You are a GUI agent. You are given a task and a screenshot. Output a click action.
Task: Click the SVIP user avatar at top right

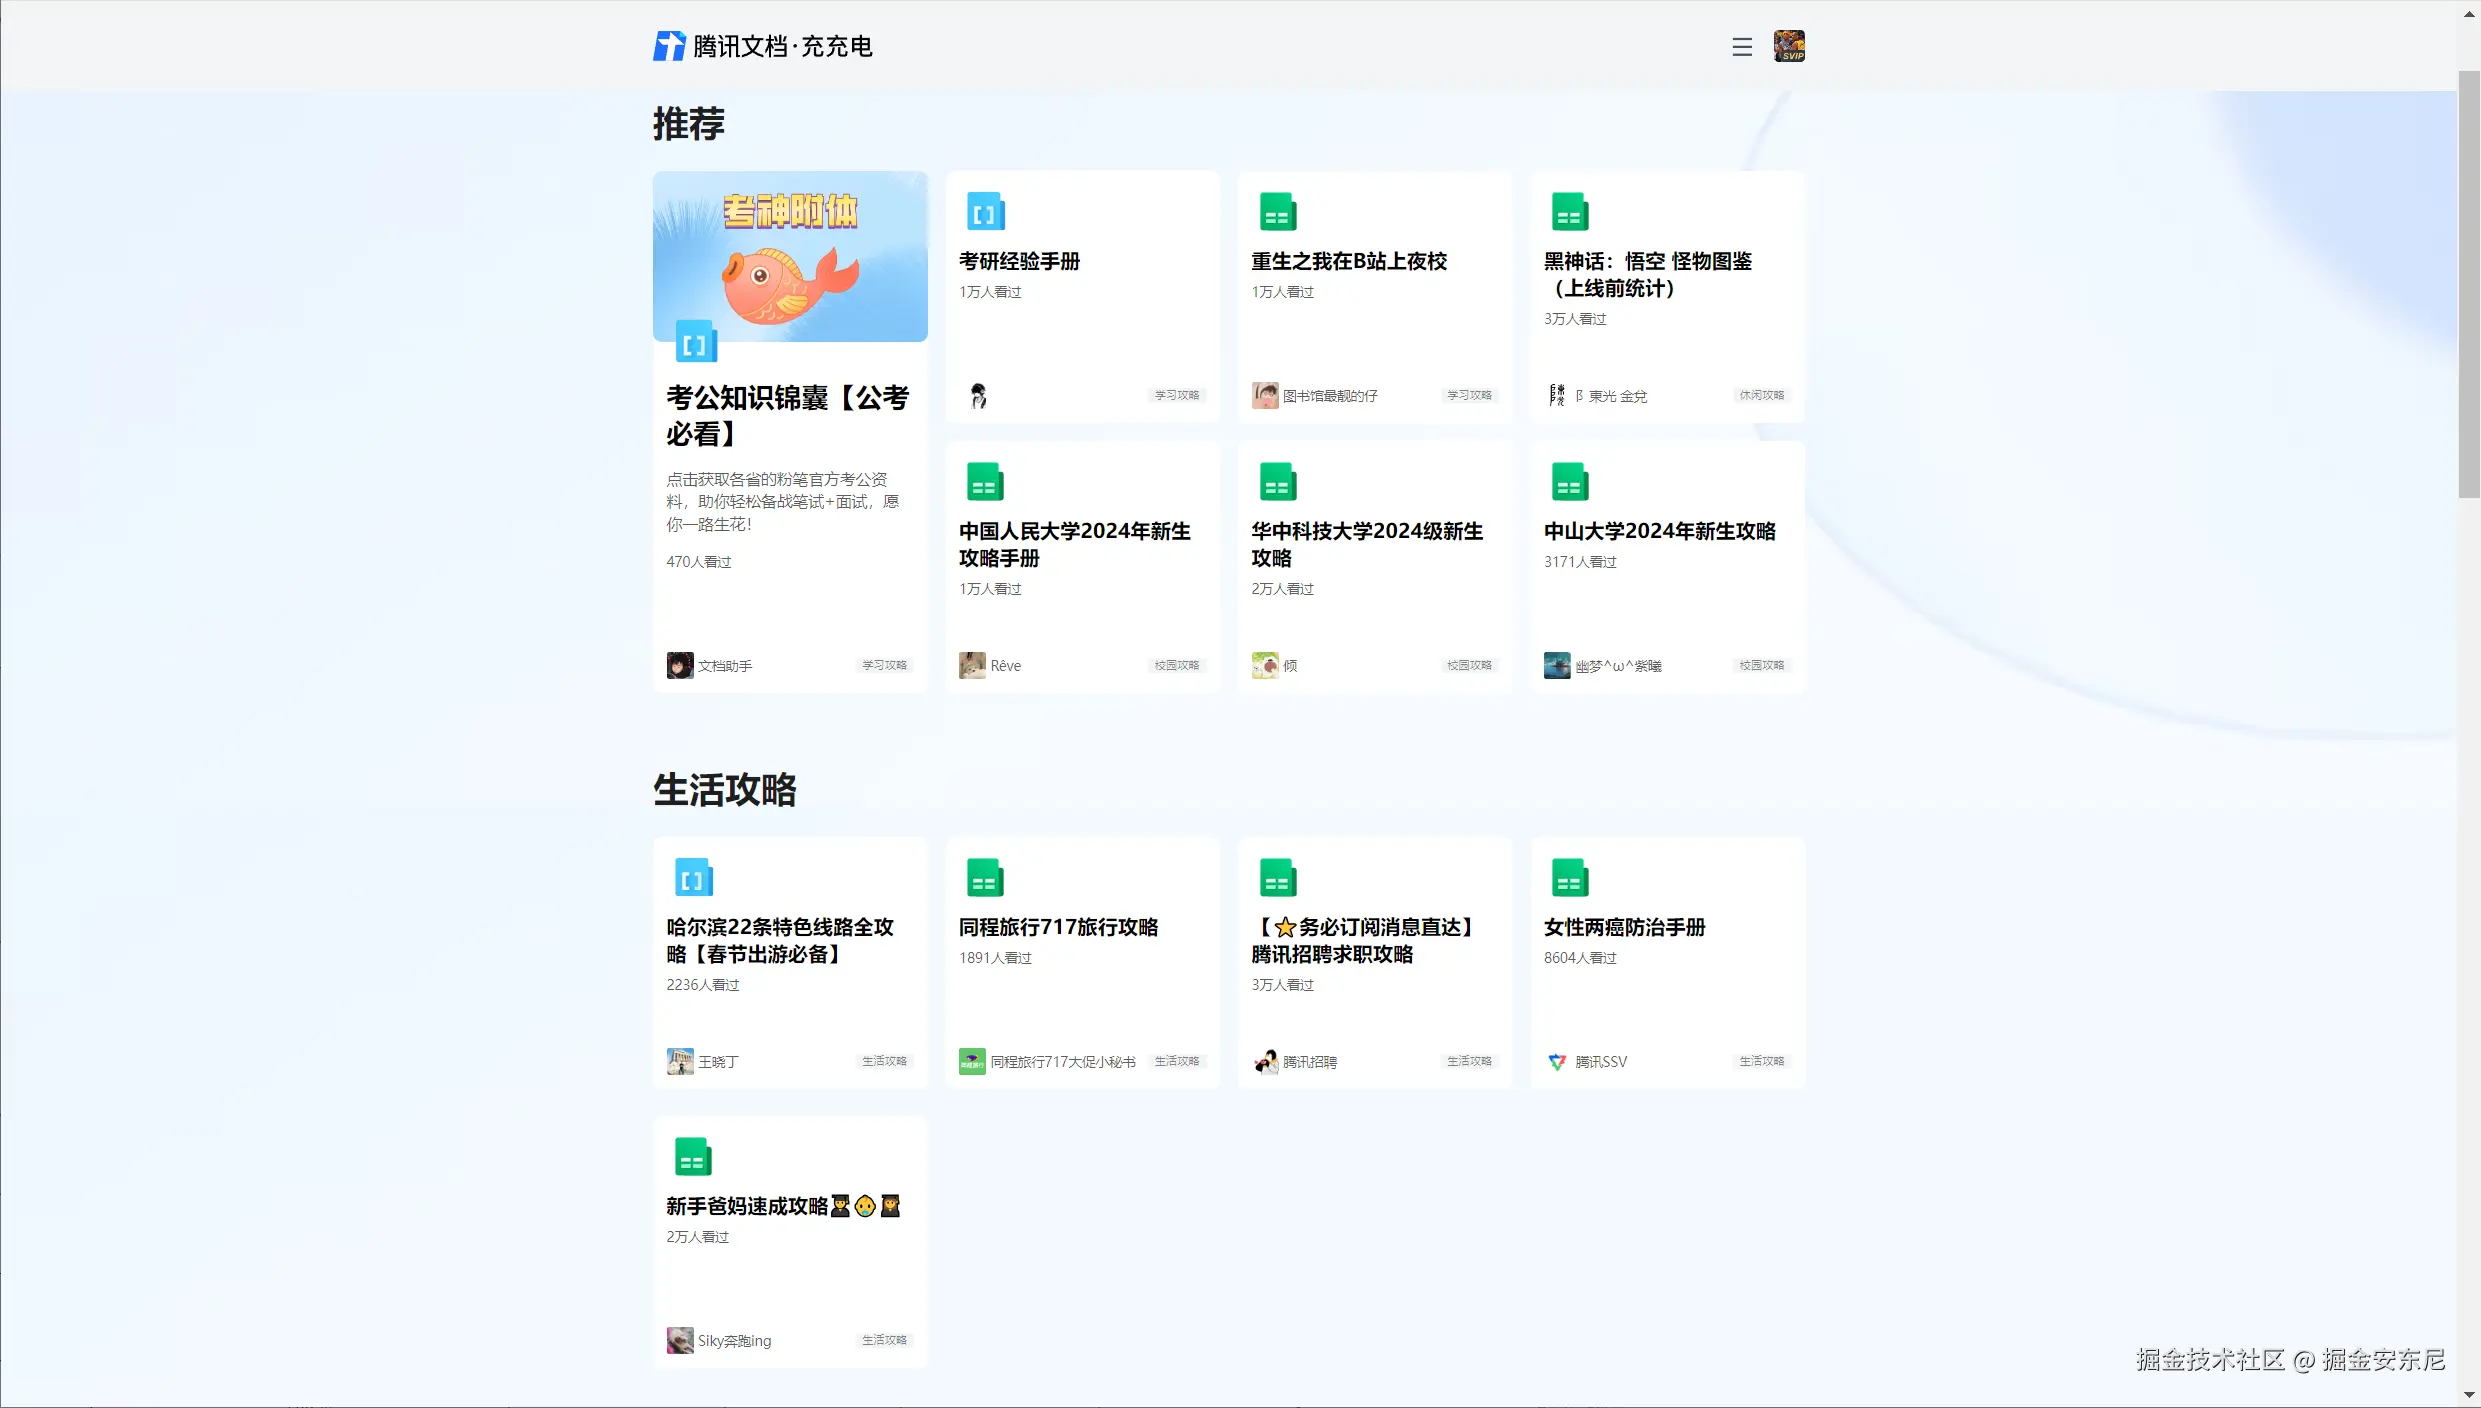click(x=1789, y=46)
